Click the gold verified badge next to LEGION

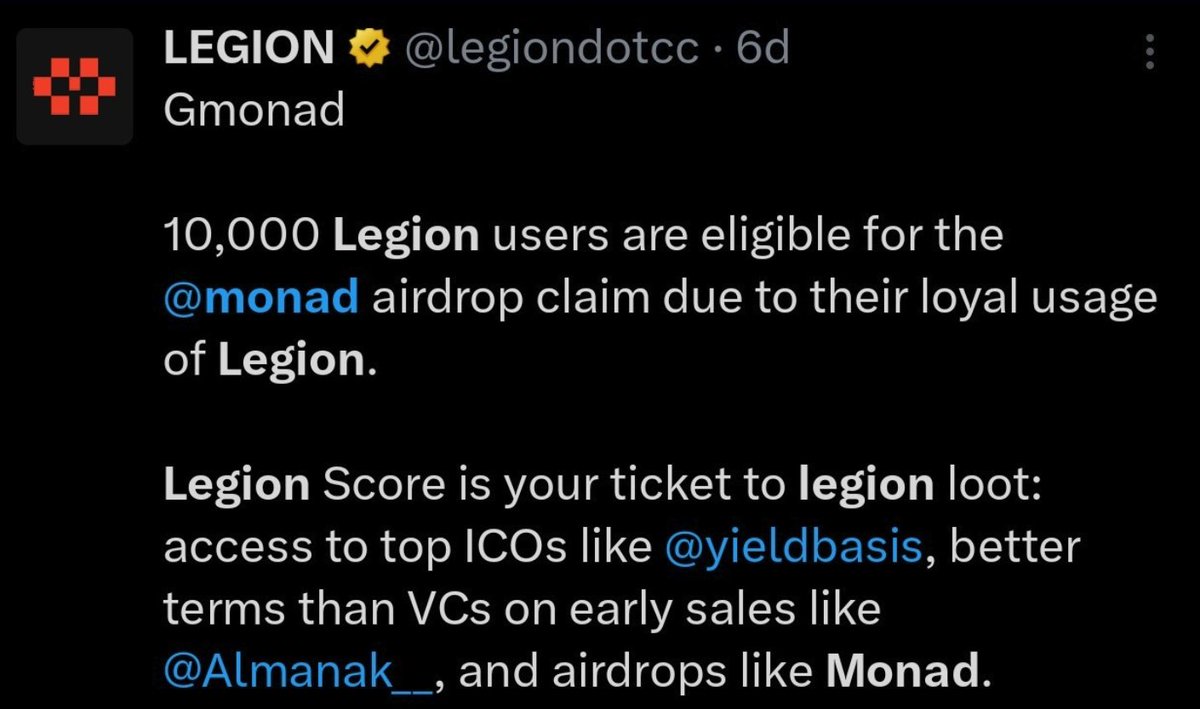pos(367,48)
